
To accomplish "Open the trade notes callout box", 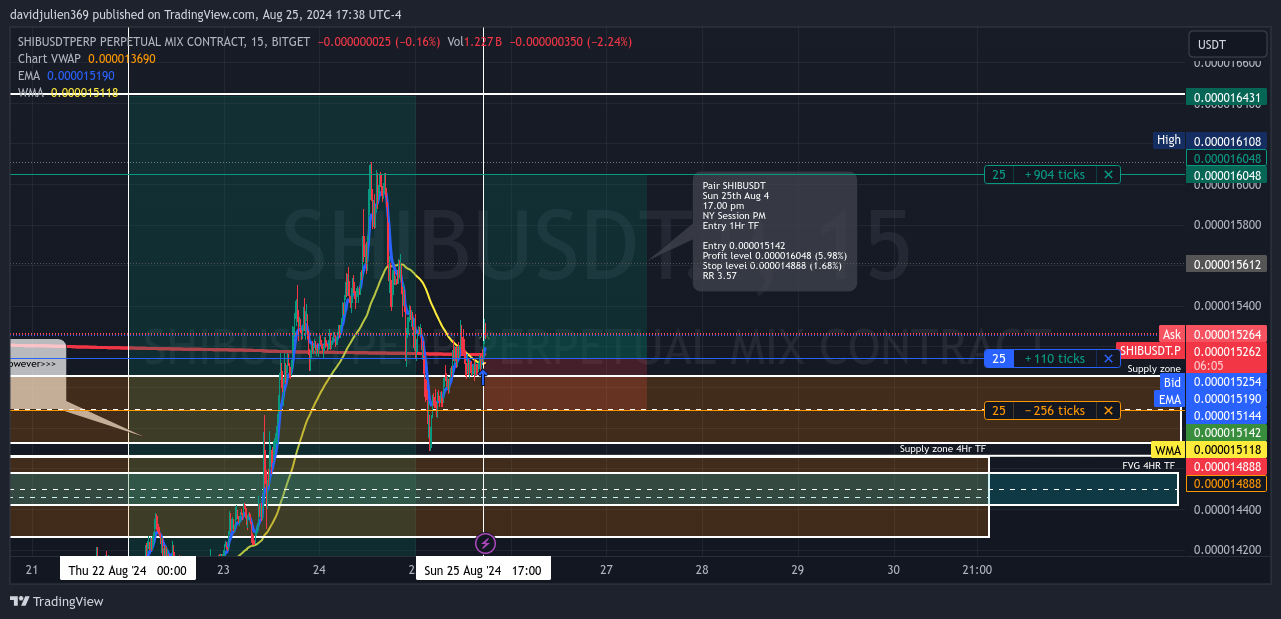I will [774, 232].
